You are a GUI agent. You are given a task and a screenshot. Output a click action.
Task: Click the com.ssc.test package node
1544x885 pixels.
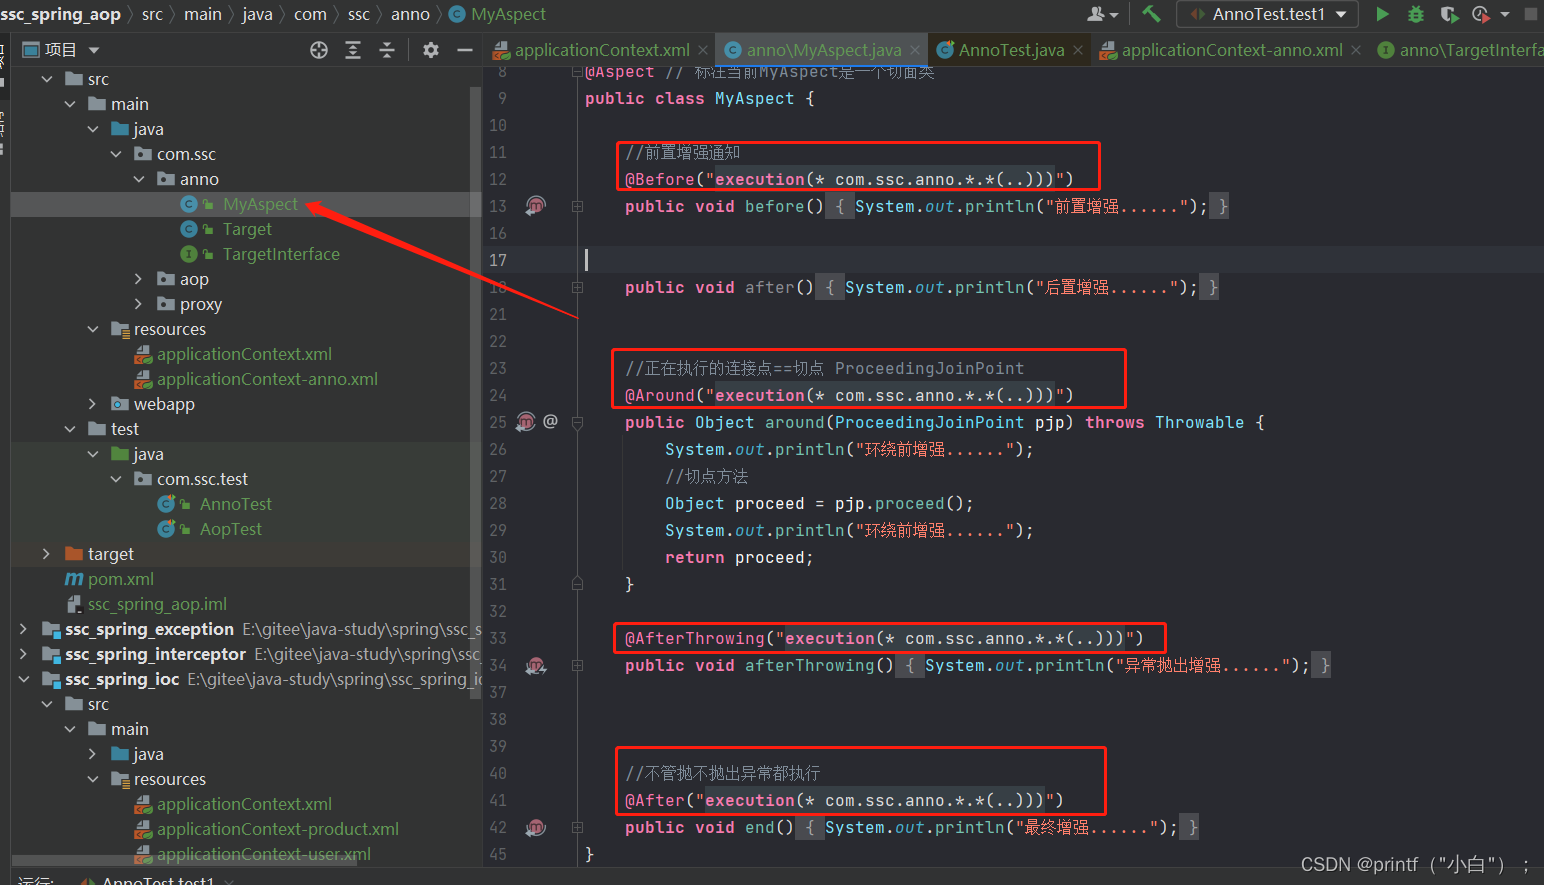point(202,479)
